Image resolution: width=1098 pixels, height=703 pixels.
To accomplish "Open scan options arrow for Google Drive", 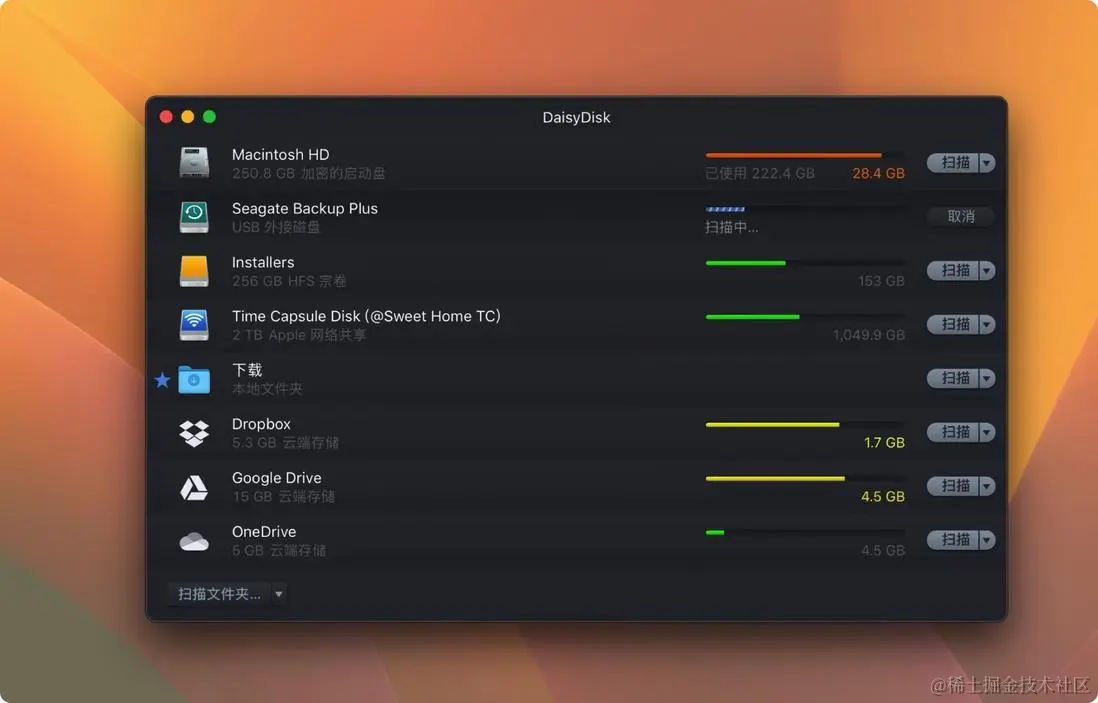I will point(987,486).
